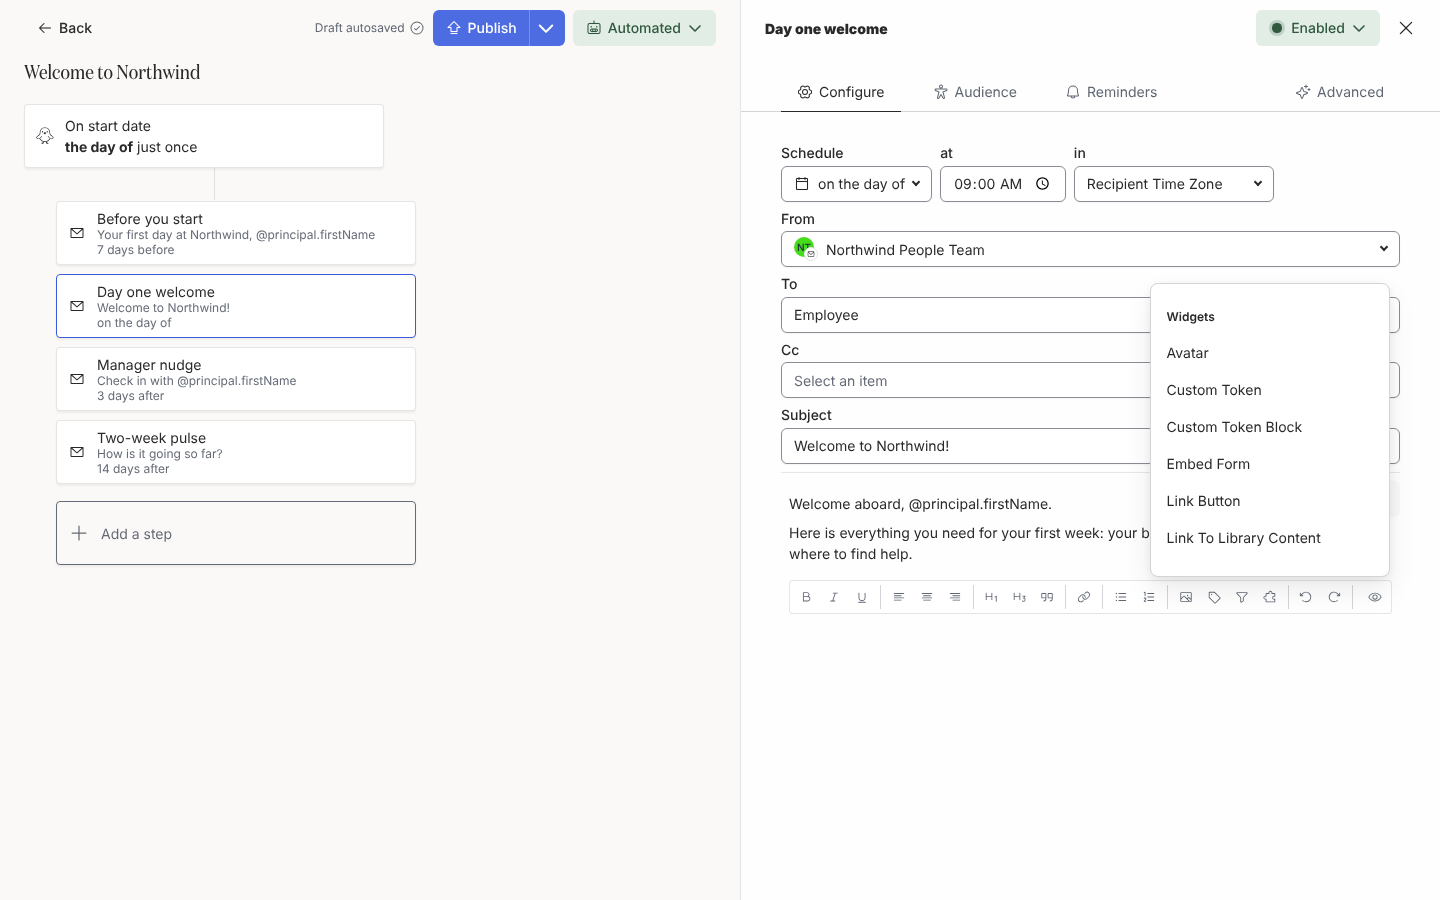Image resolution: width=1440 pixels, height=900 pixels.
Task: Insert an H1 heading
Action: pyautogui.click(x=991, y=597)
